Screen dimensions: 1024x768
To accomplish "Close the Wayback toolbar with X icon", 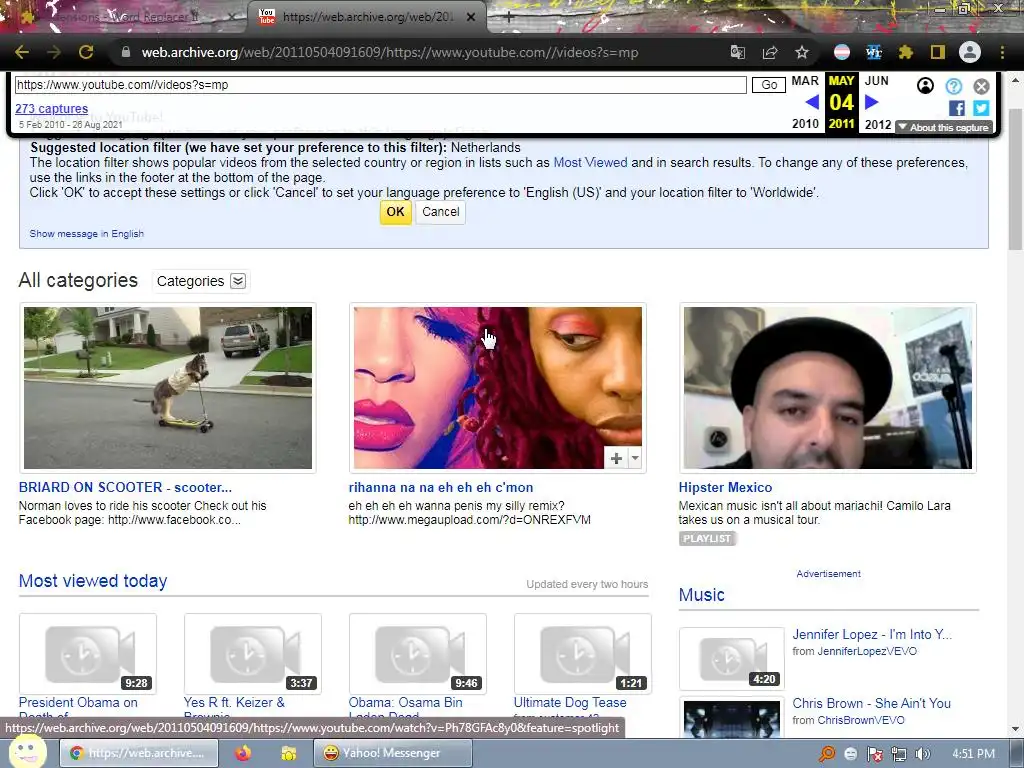I will pyautogui.click(x=981, y=86).
